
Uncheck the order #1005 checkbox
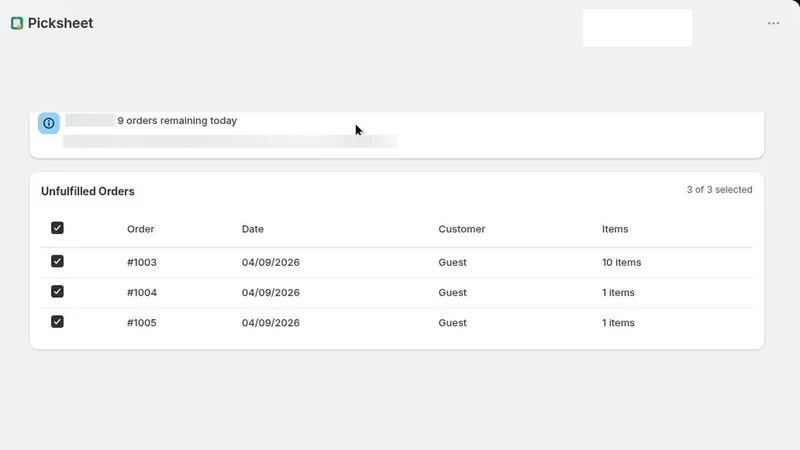(x=57, y=321)
